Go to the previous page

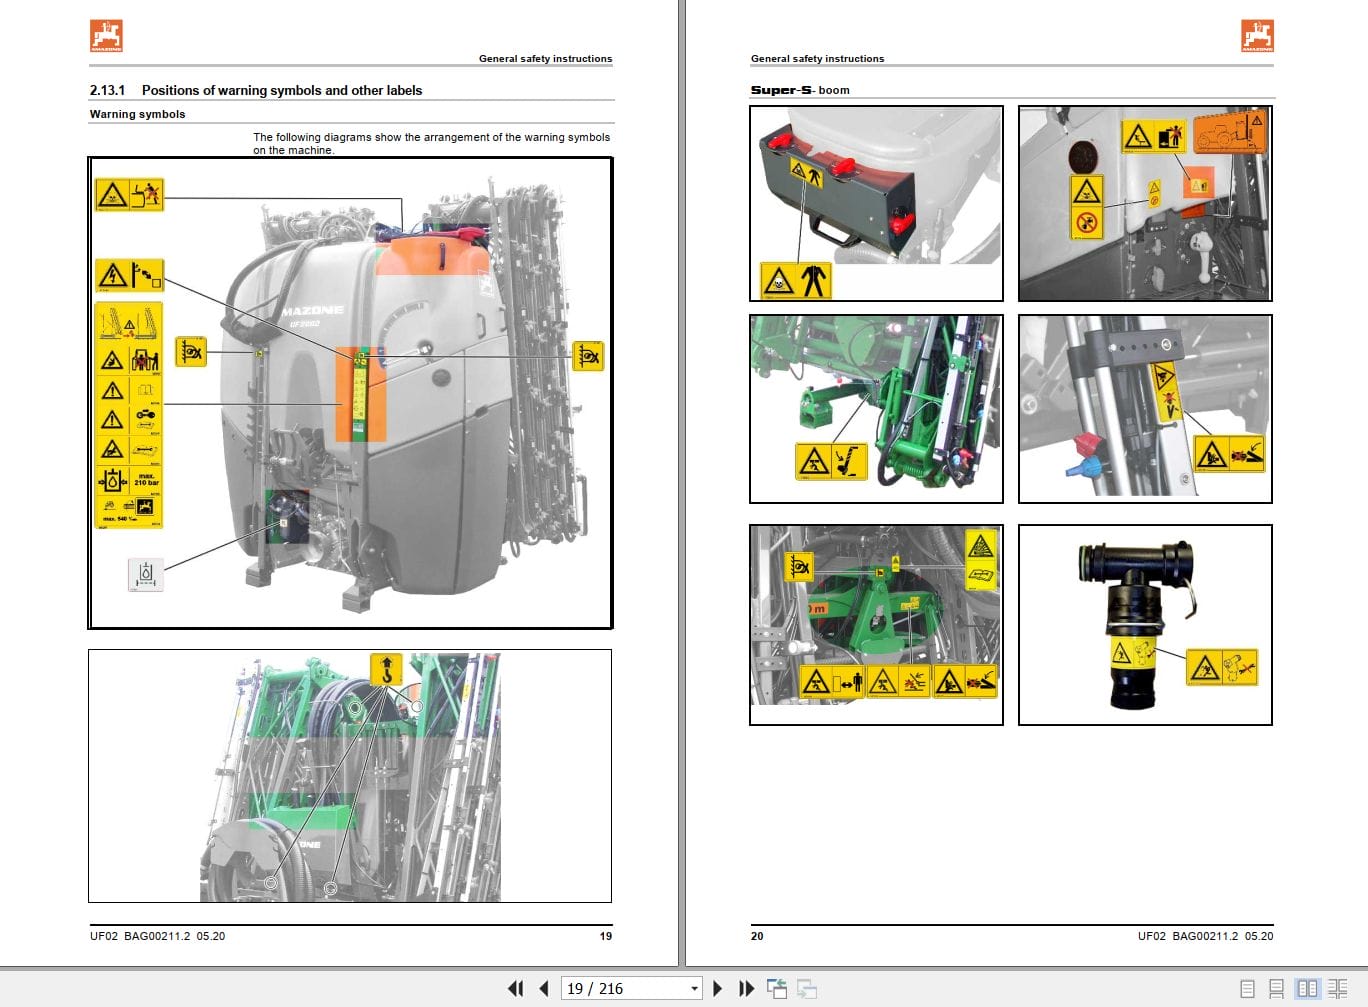tap(543, 988)
